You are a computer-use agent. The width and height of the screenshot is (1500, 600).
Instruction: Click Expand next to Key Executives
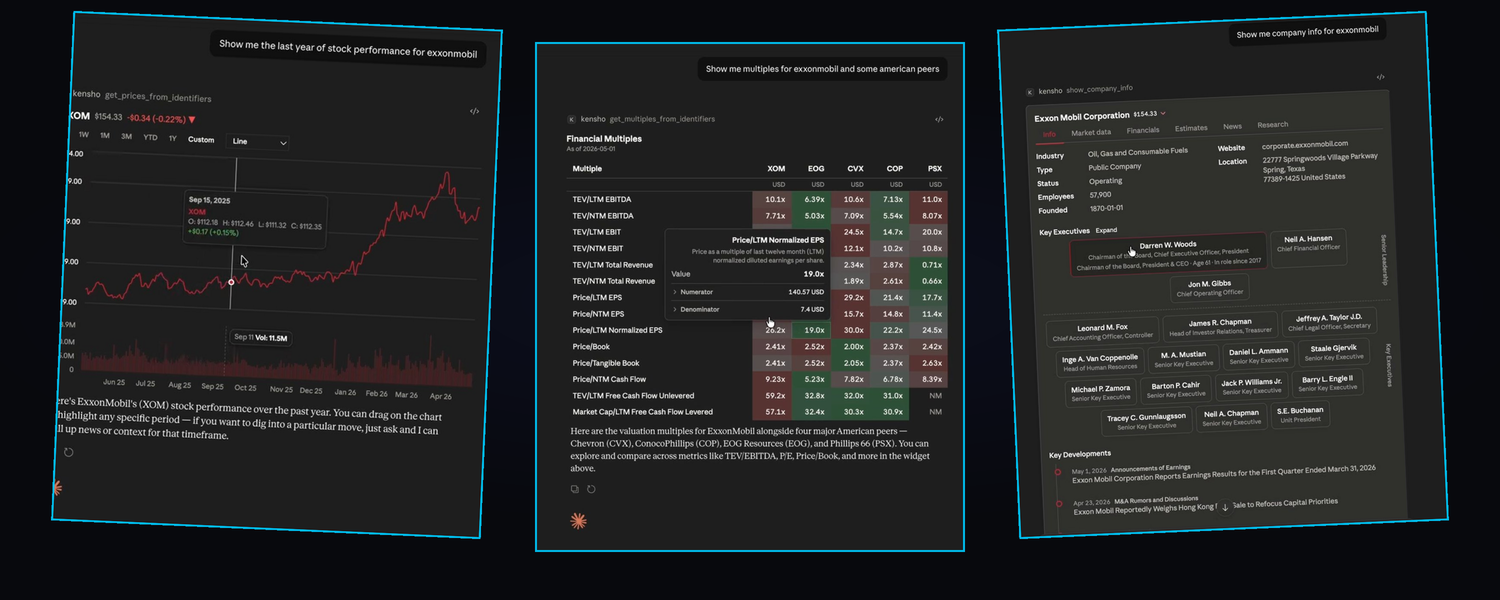point(1106,230)
